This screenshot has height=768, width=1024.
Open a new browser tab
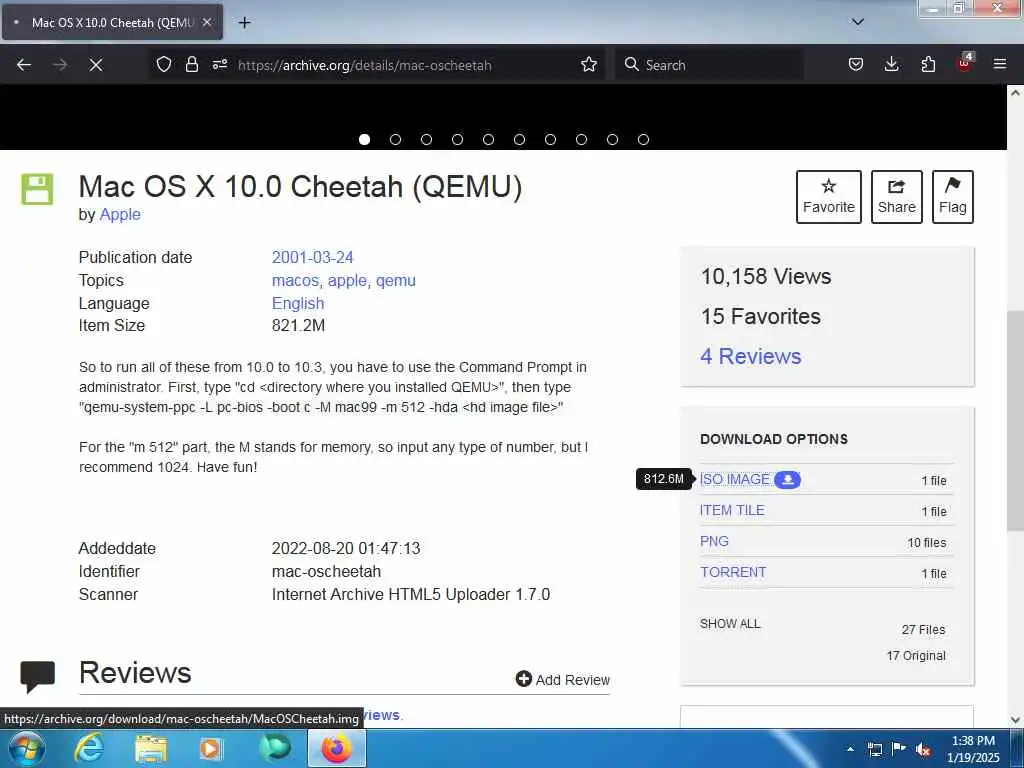tap(244, 22)
